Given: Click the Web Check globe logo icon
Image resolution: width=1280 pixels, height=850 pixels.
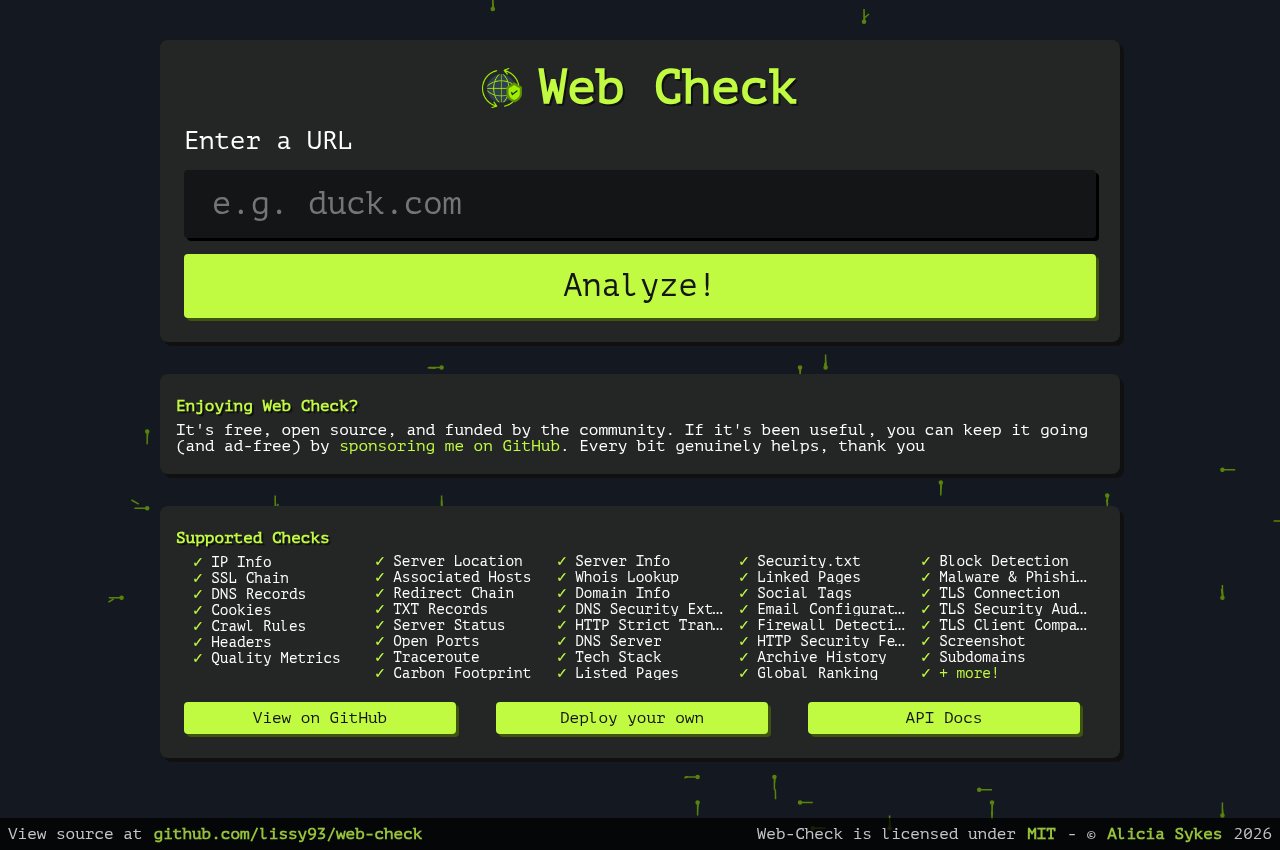Looking at the screenshot, I should (502, 88).
